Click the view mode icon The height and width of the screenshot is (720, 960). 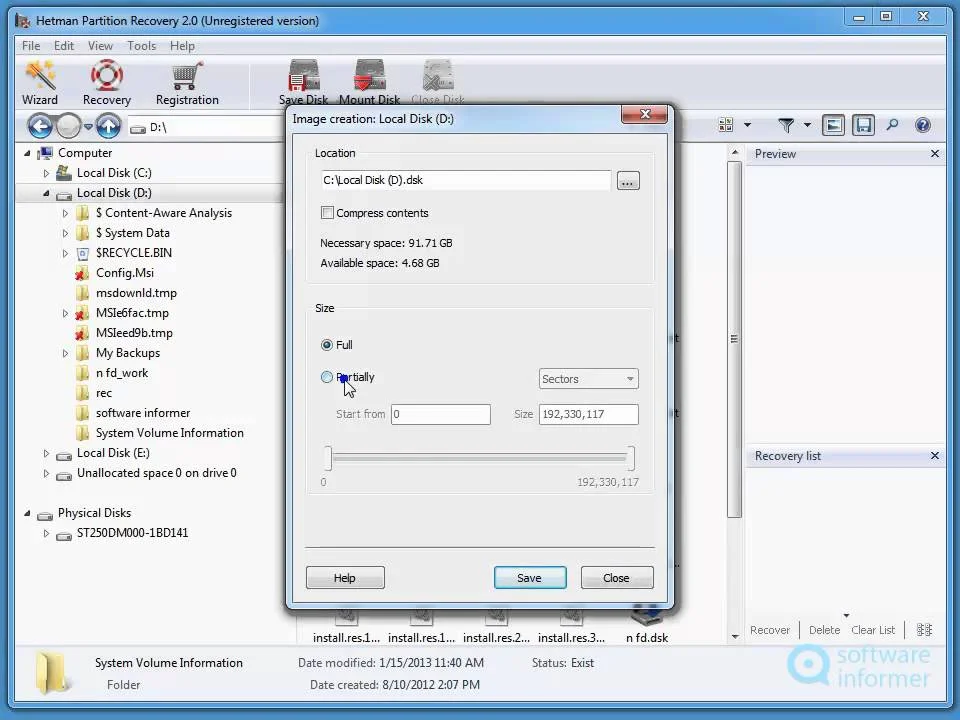pyautogui.click(x=726, y=126)
